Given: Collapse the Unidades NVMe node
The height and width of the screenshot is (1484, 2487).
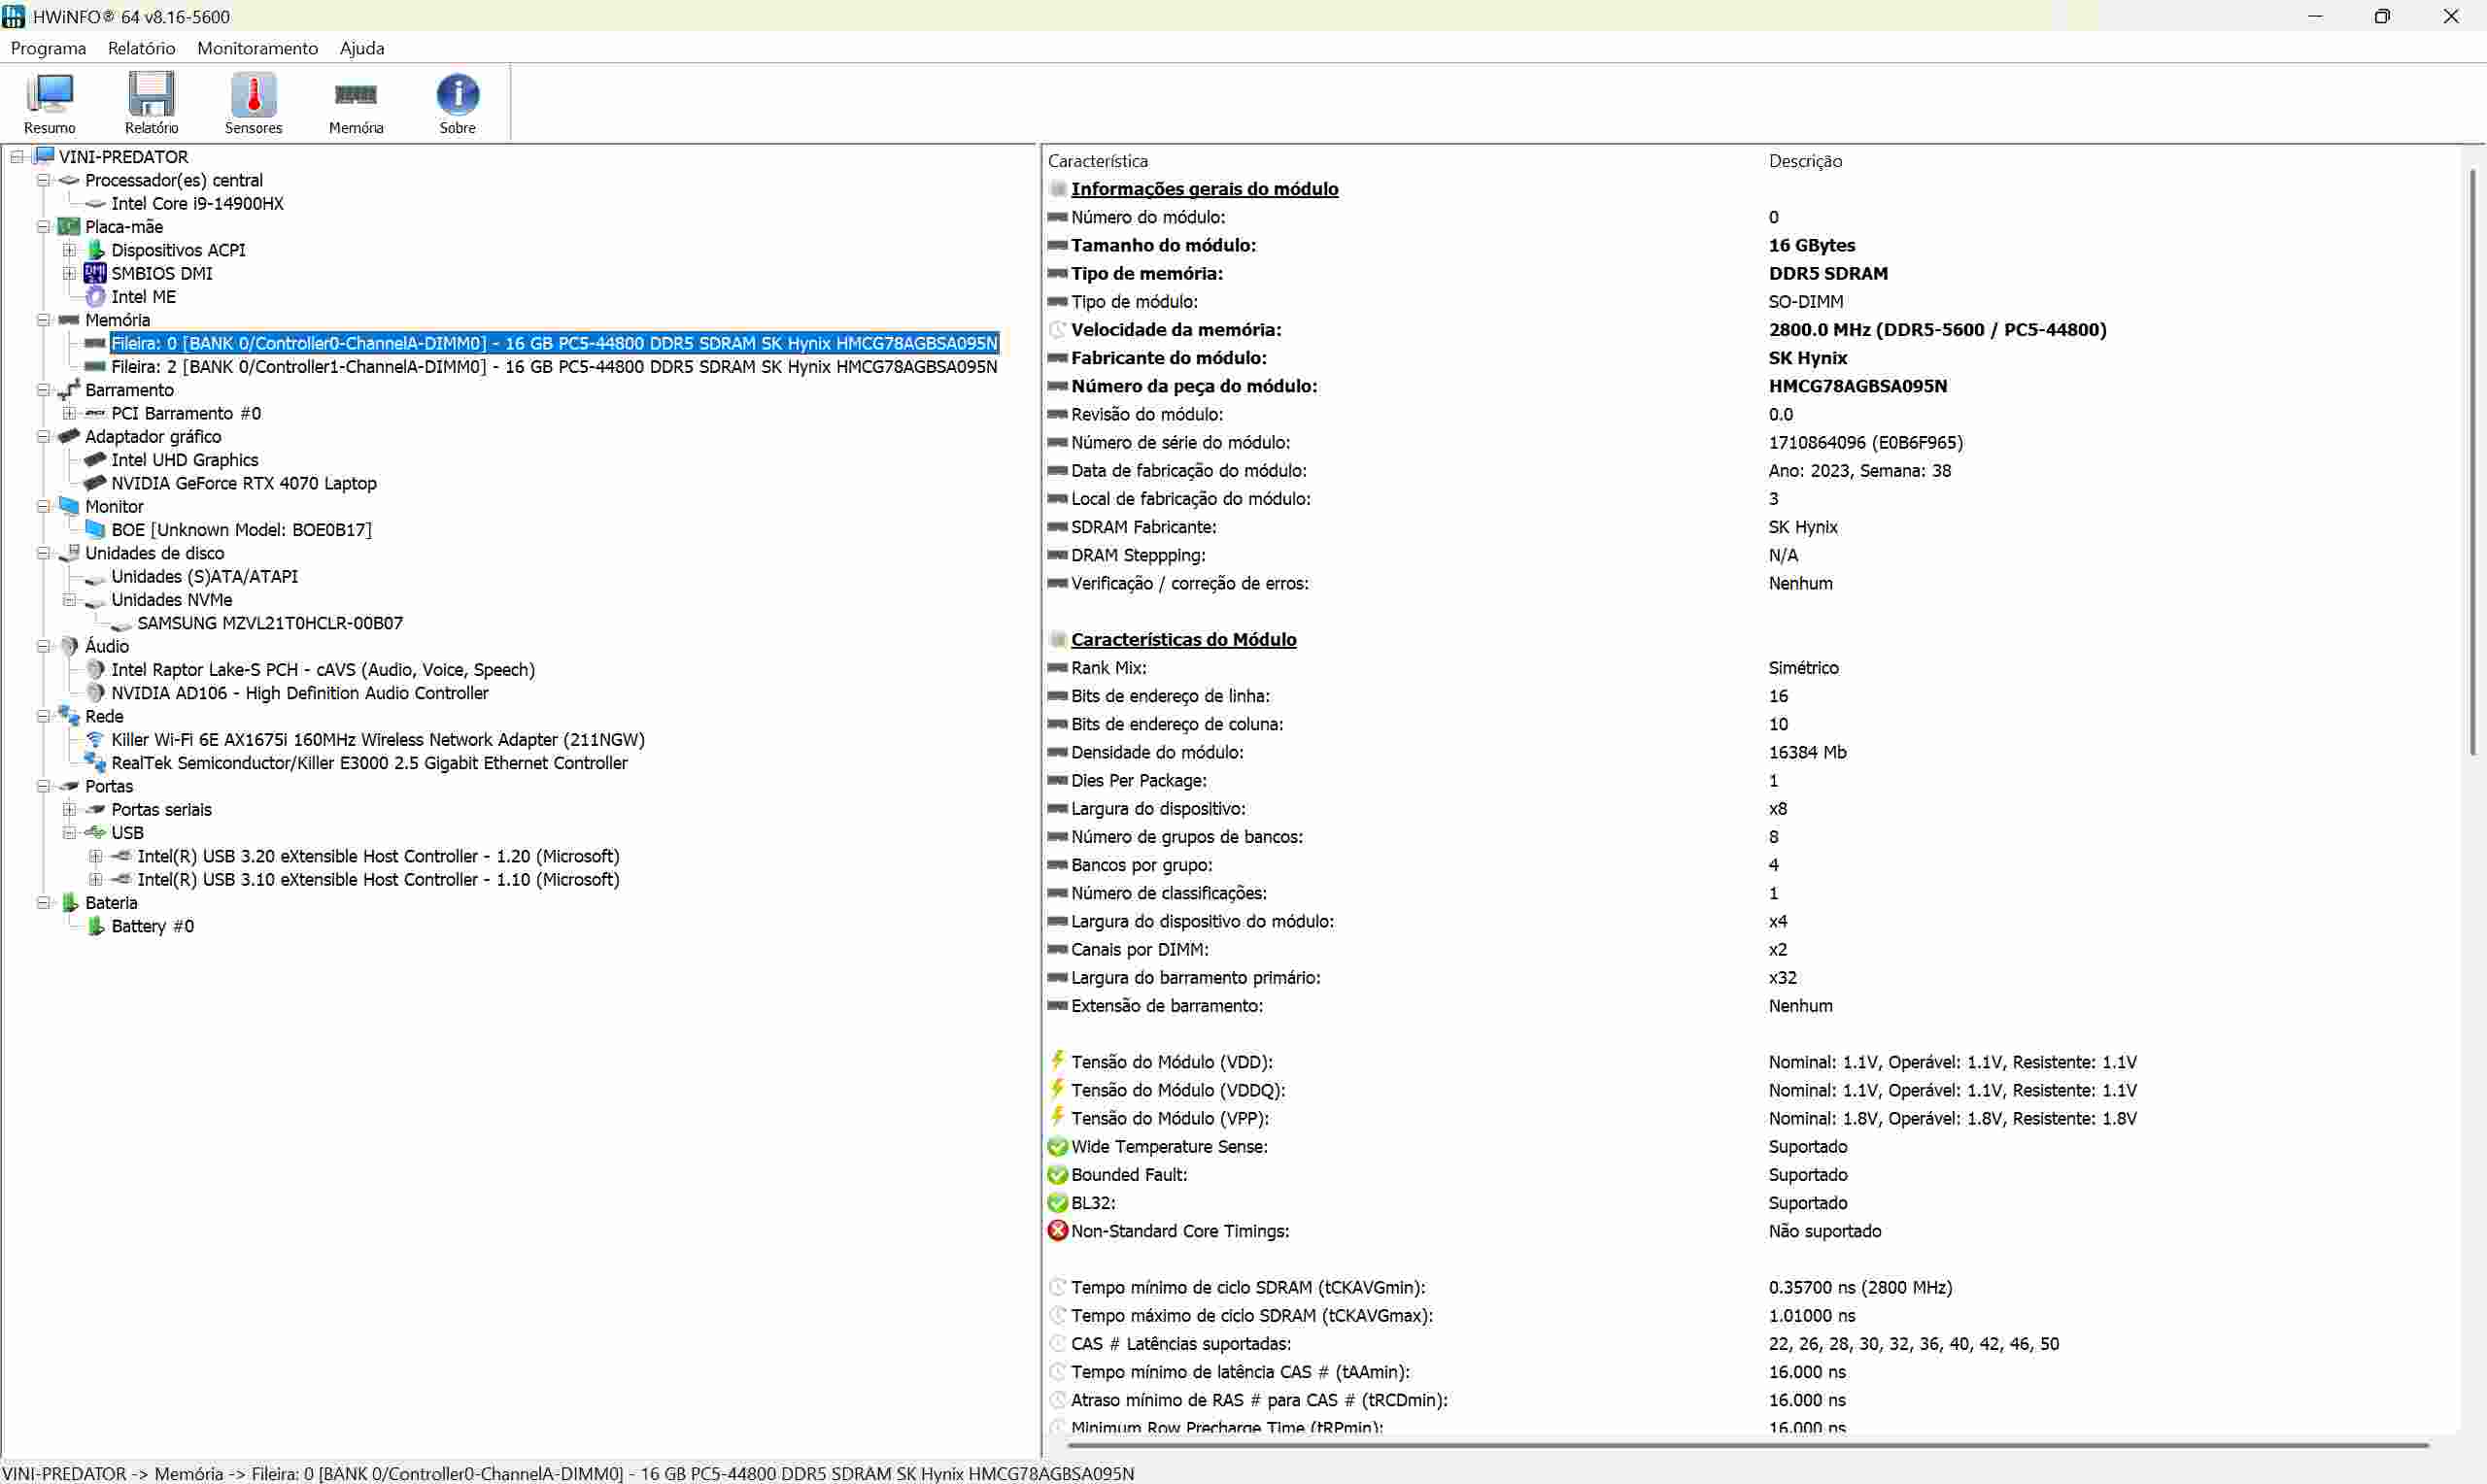Looking at the screenshot, I should click(69, 600).
